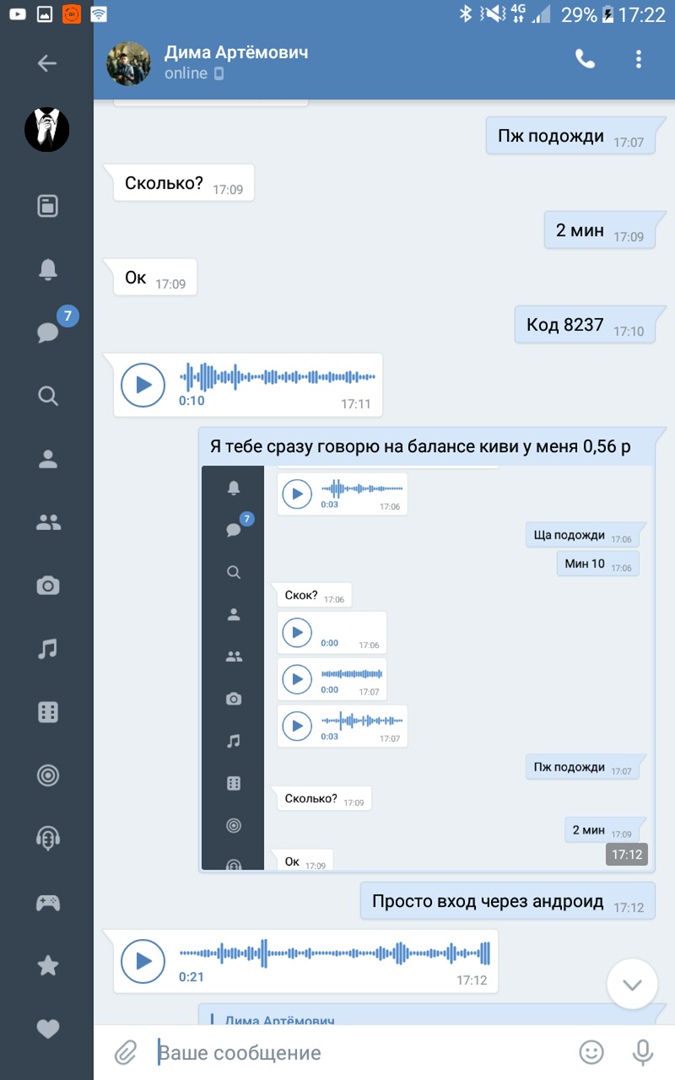
Task: Open the friends icon in sidebar
Action: pyautogui.click(x=47, y=459)
